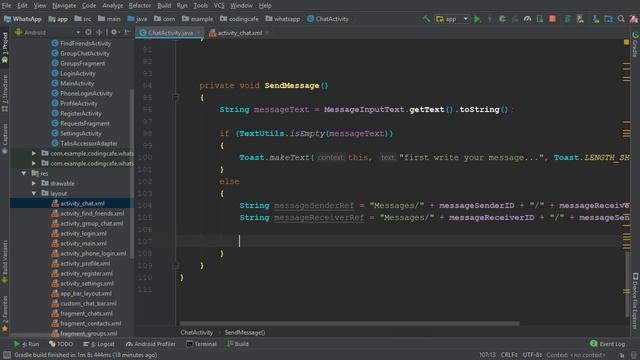Open the TODO tool window

point(61,344)
